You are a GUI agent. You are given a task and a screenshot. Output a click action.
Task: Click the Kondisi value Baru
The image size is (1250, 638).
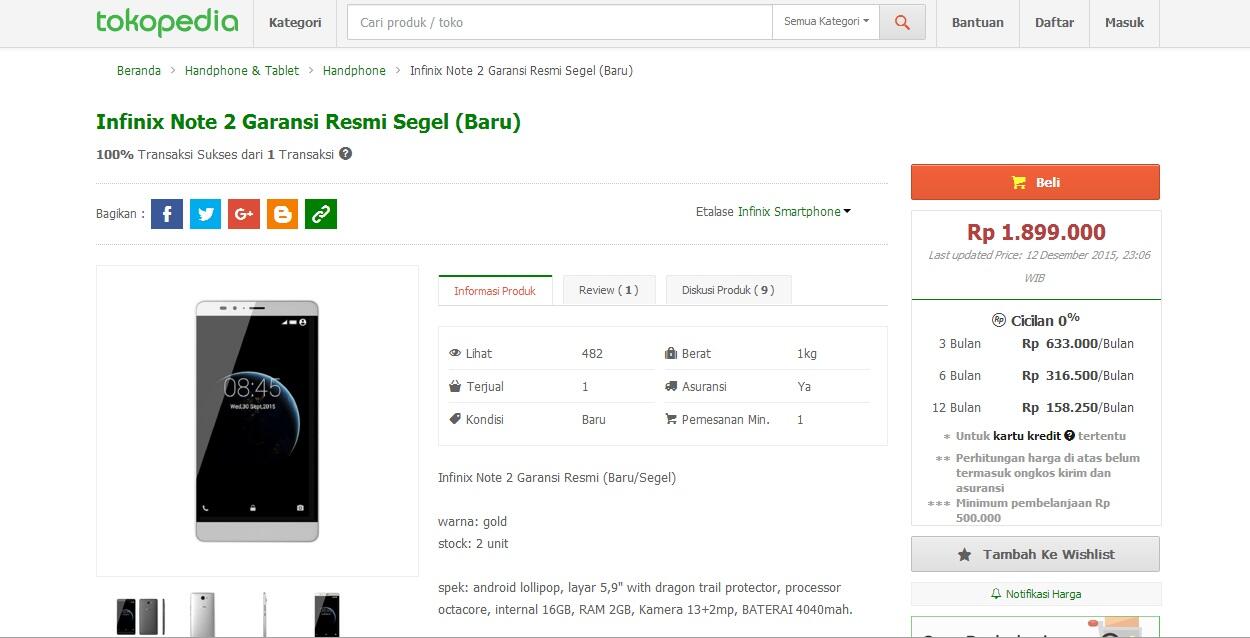594,420
